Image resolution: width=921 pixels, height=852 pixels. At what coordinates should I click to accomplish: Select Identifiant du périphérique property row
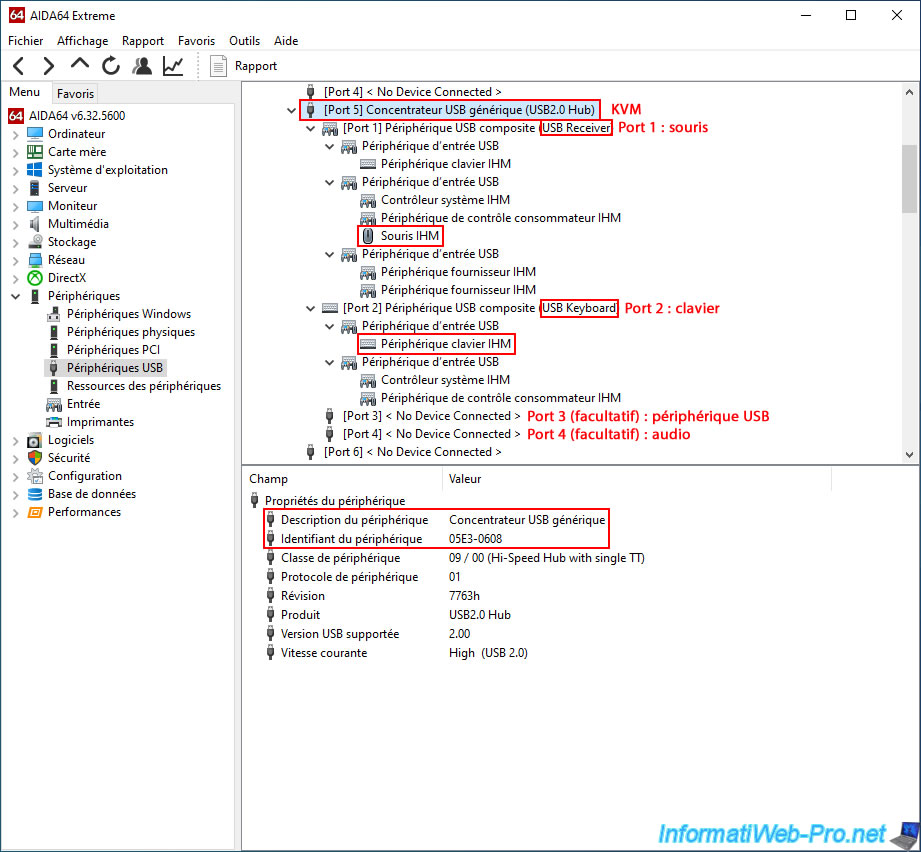[x=351, y=539]
